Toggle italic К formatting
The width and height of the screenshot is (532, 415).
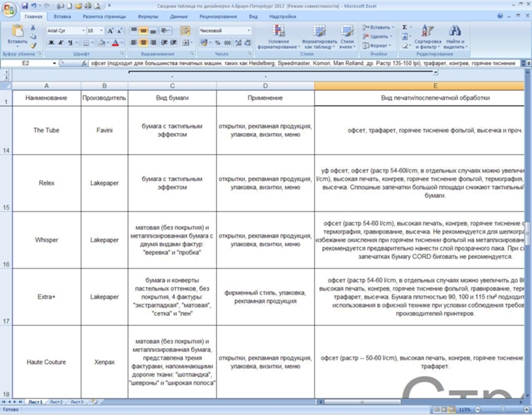click(x=61, y=43)
